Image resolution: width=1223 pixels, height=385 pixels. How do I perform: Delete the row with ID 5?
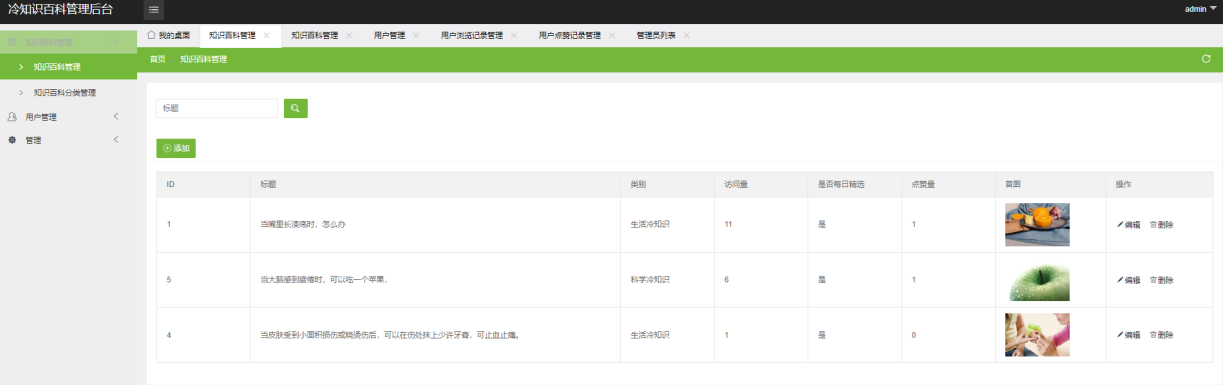click(1162, 280)
